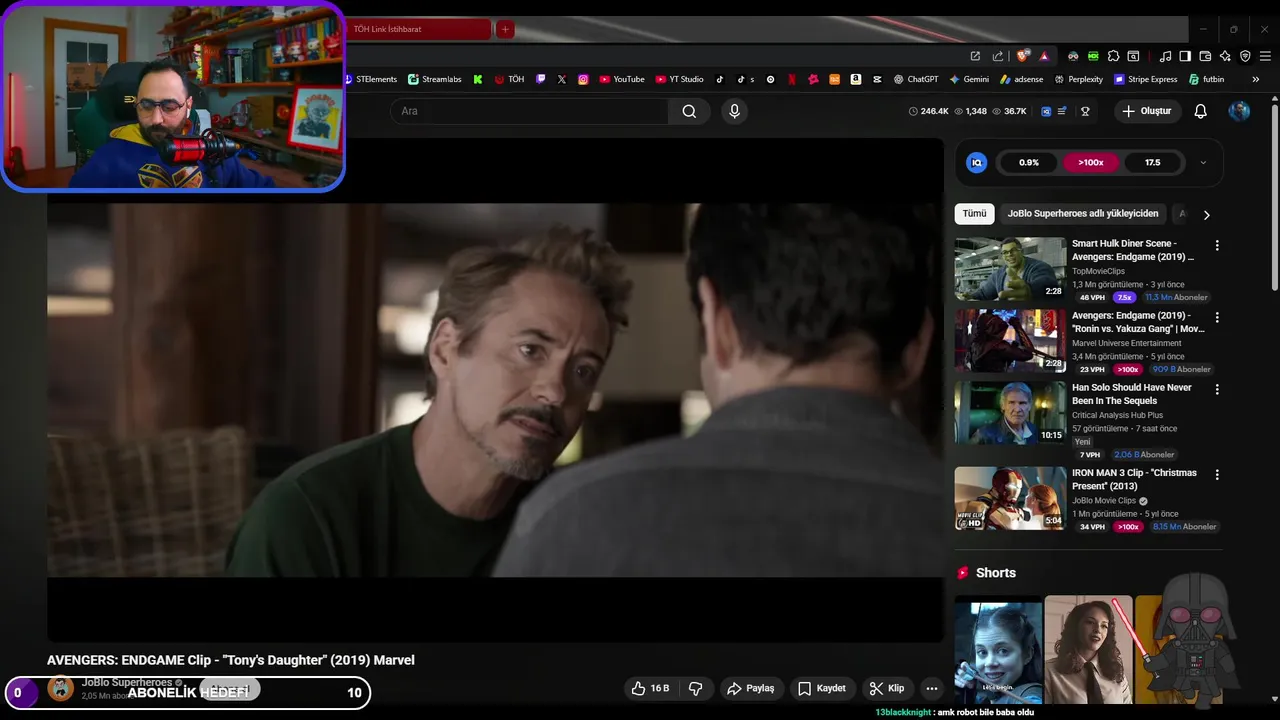The image size is (1280, 720).
Task: Select JoBlo Superheroes adlı yükleyiciden chip
Action: 1083,214
